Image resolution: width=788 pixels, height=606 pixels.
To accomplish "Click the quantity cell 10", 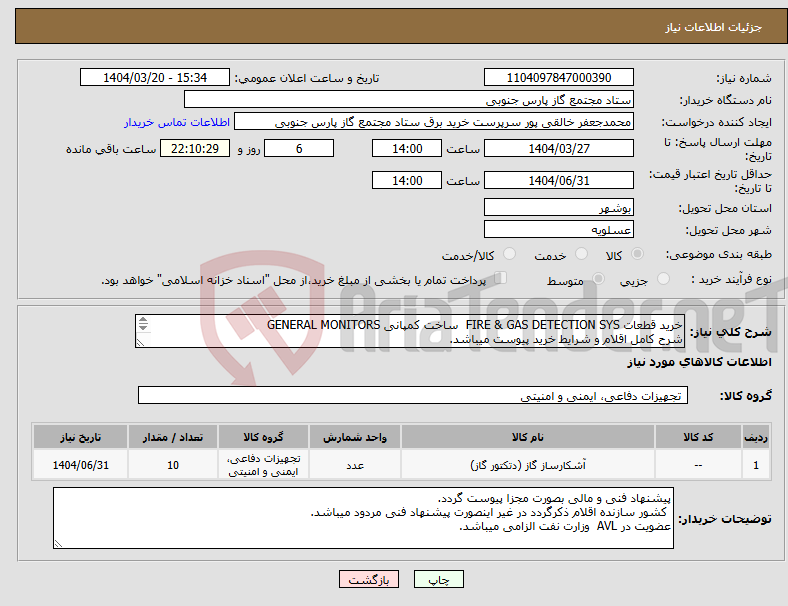I will tap(173, 465).
